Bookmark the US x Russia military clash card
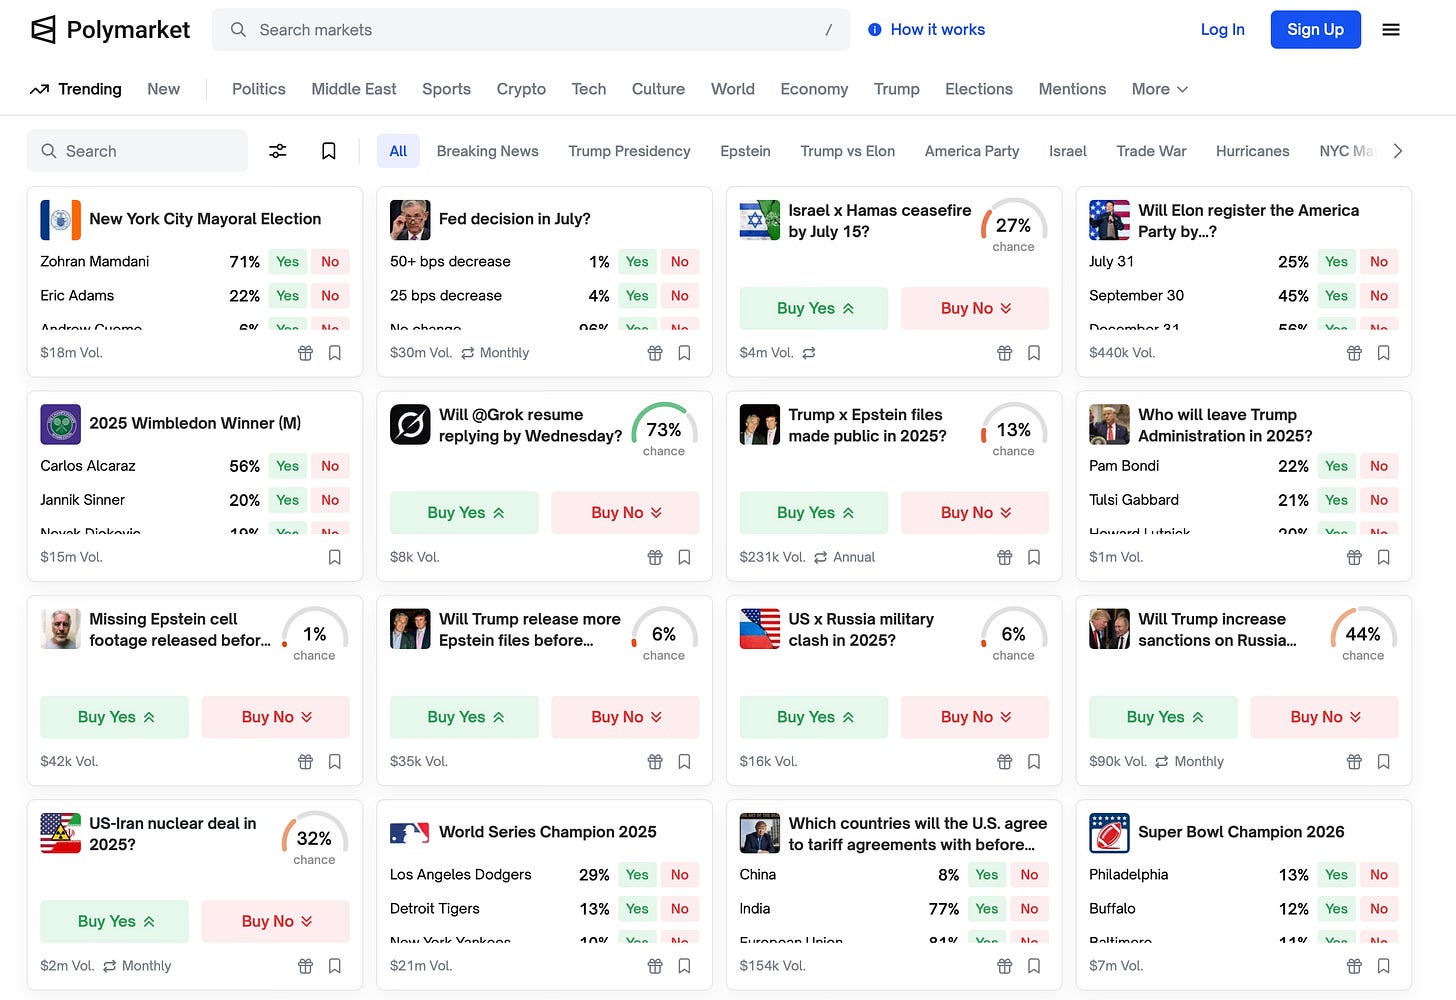This screenshot has height=1000, width=1456. click(x=1034, y=762)
